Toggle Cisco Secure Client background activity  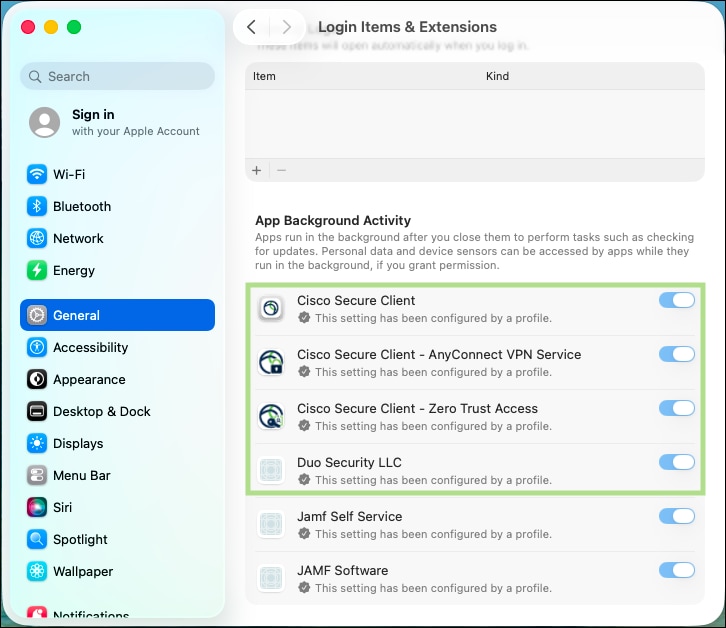[676, 300]
